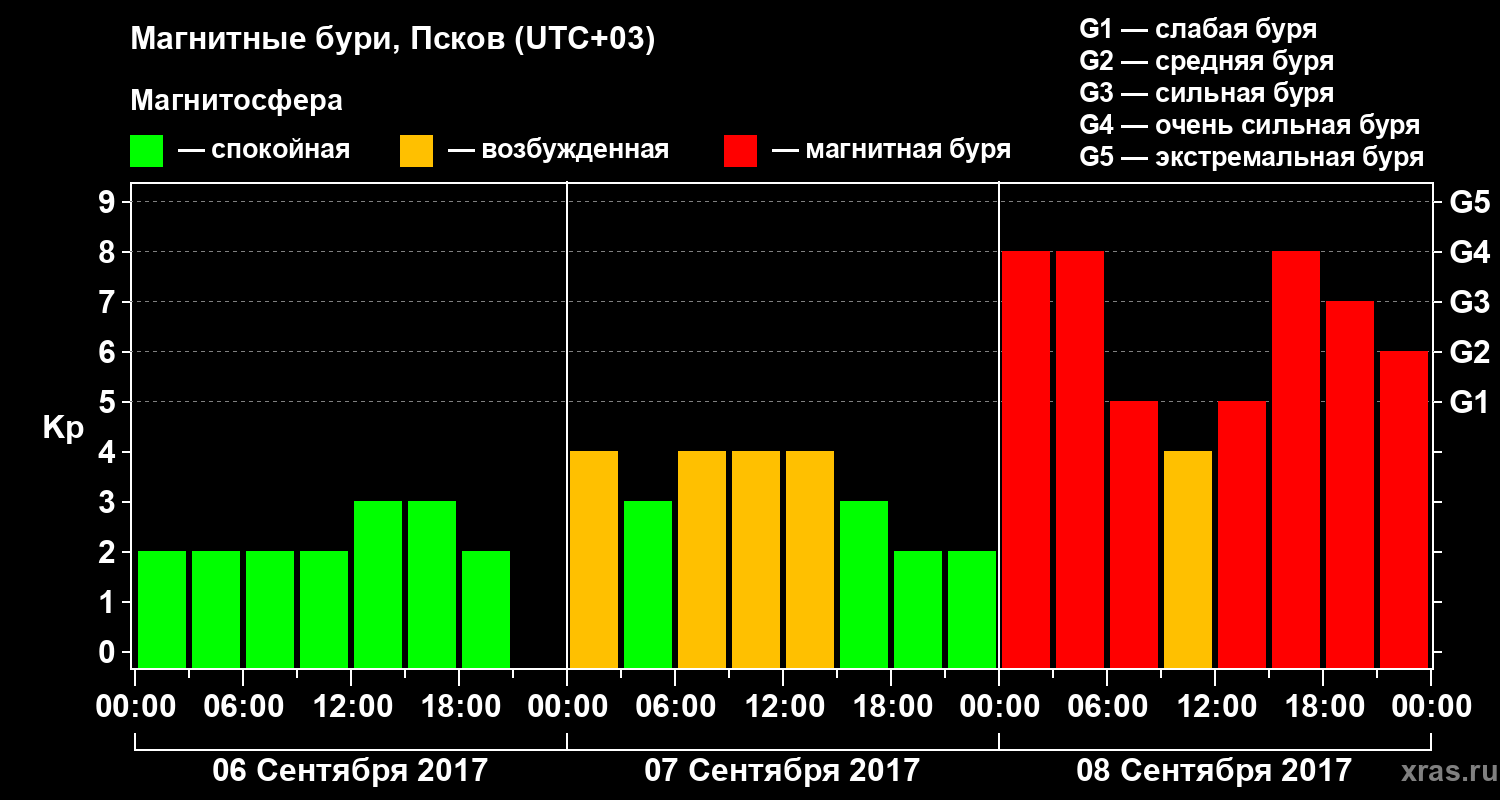The height and width of the screenshot is (800, 1500).
Task: Select the '— возбужденная' legend label
Action: (558, 150)
